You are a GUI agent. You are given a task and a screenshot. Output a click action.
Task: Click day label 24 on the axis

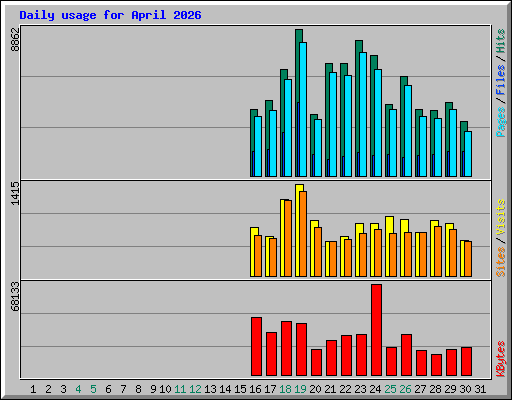[x=375, y=389]
